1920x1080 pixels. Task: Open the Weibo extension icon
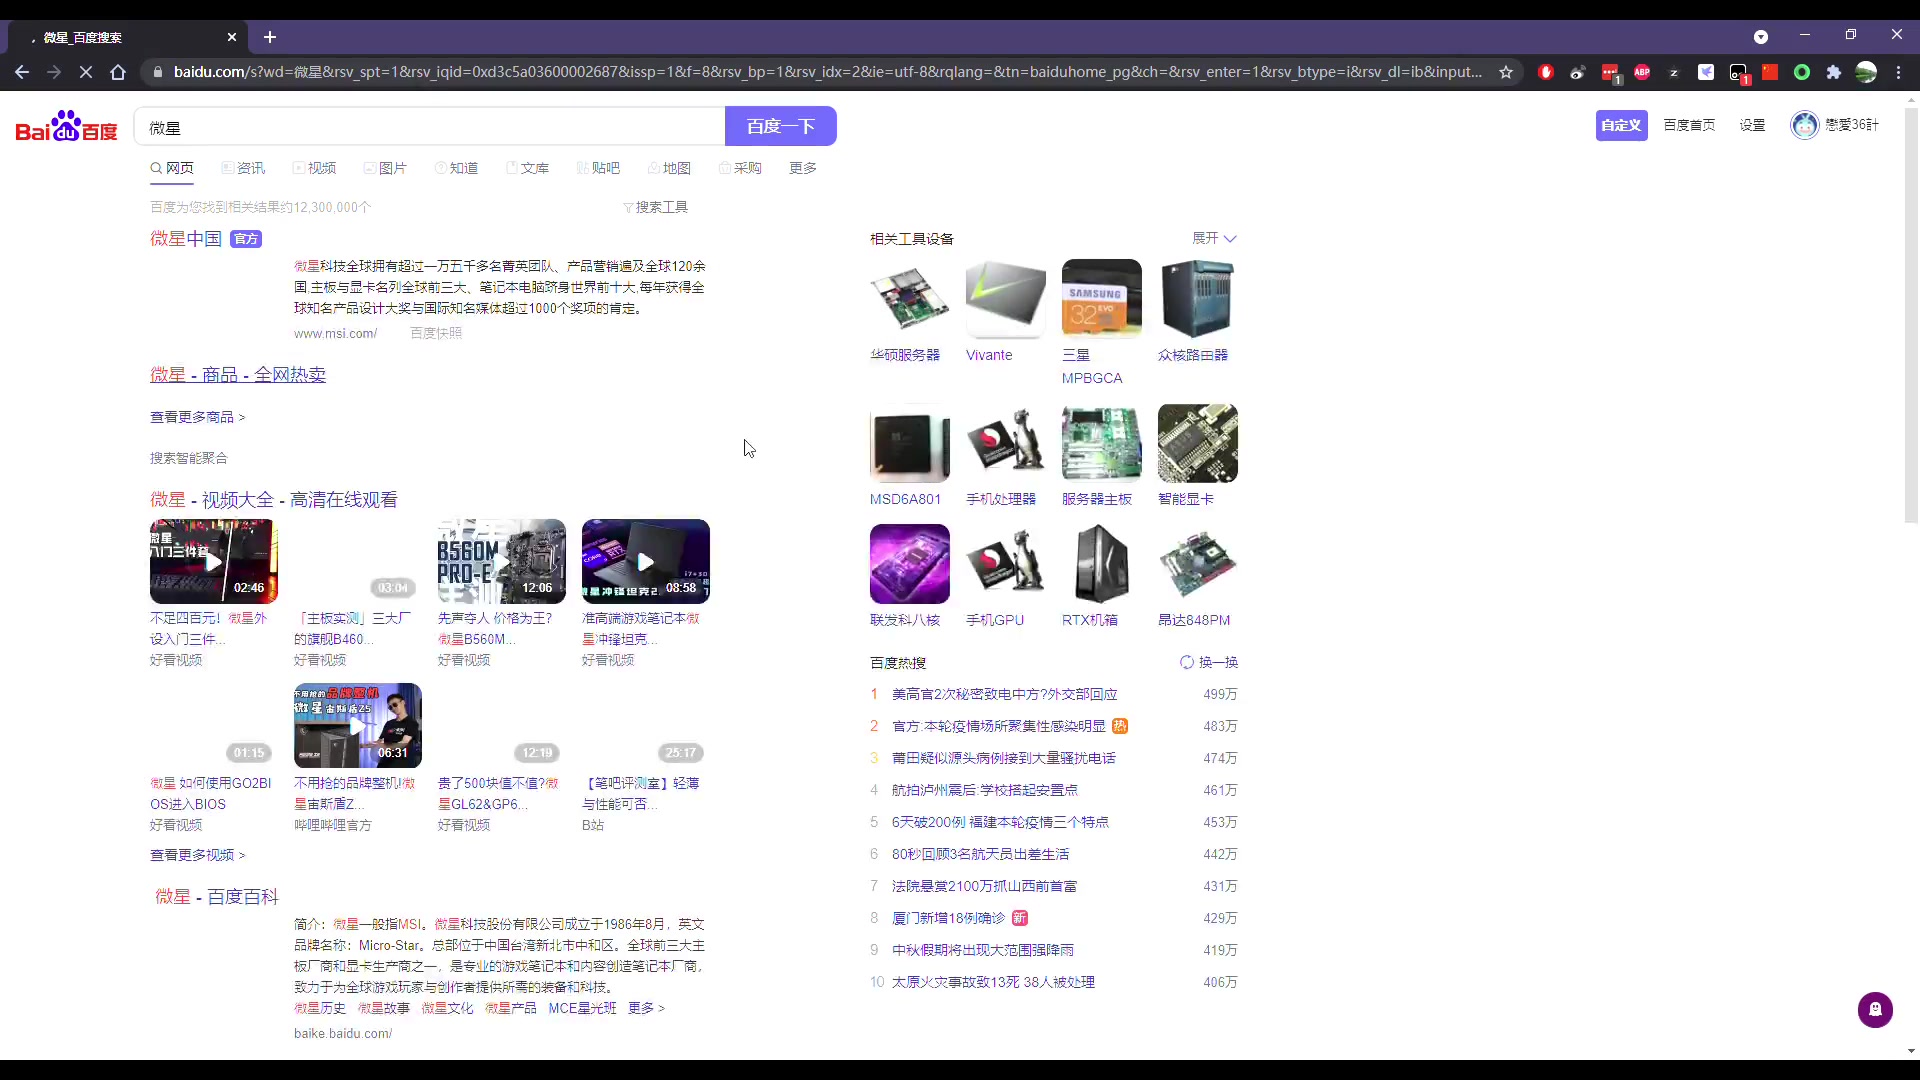(x=1578, y=72)
